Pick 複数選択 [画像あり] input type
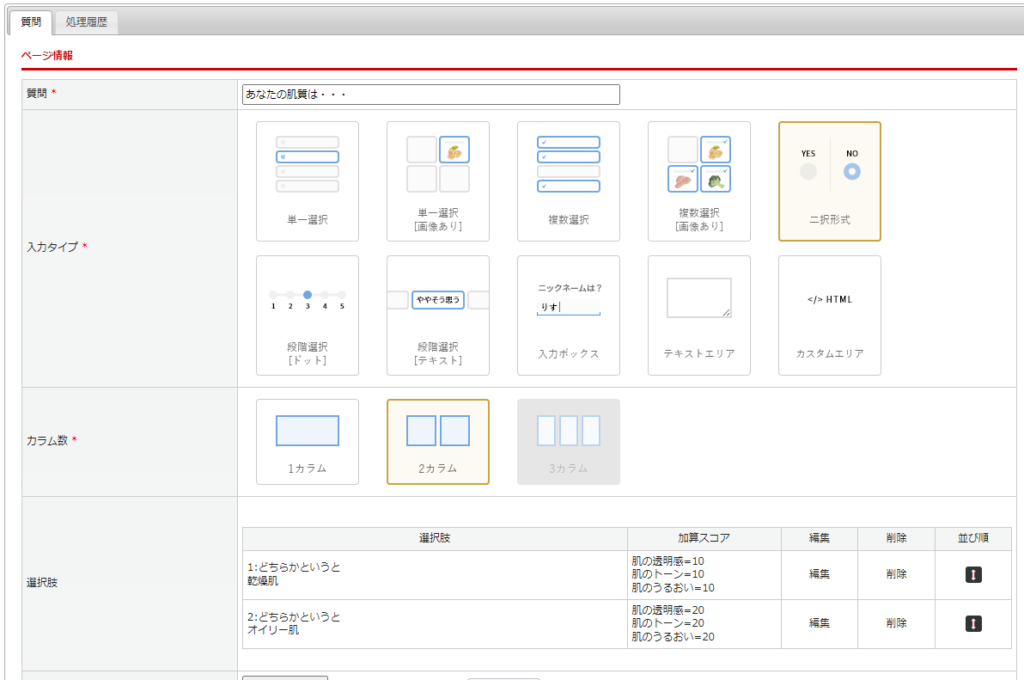Image resolution: width=1024 pixels, height=680 pixels. coord(699,181)
